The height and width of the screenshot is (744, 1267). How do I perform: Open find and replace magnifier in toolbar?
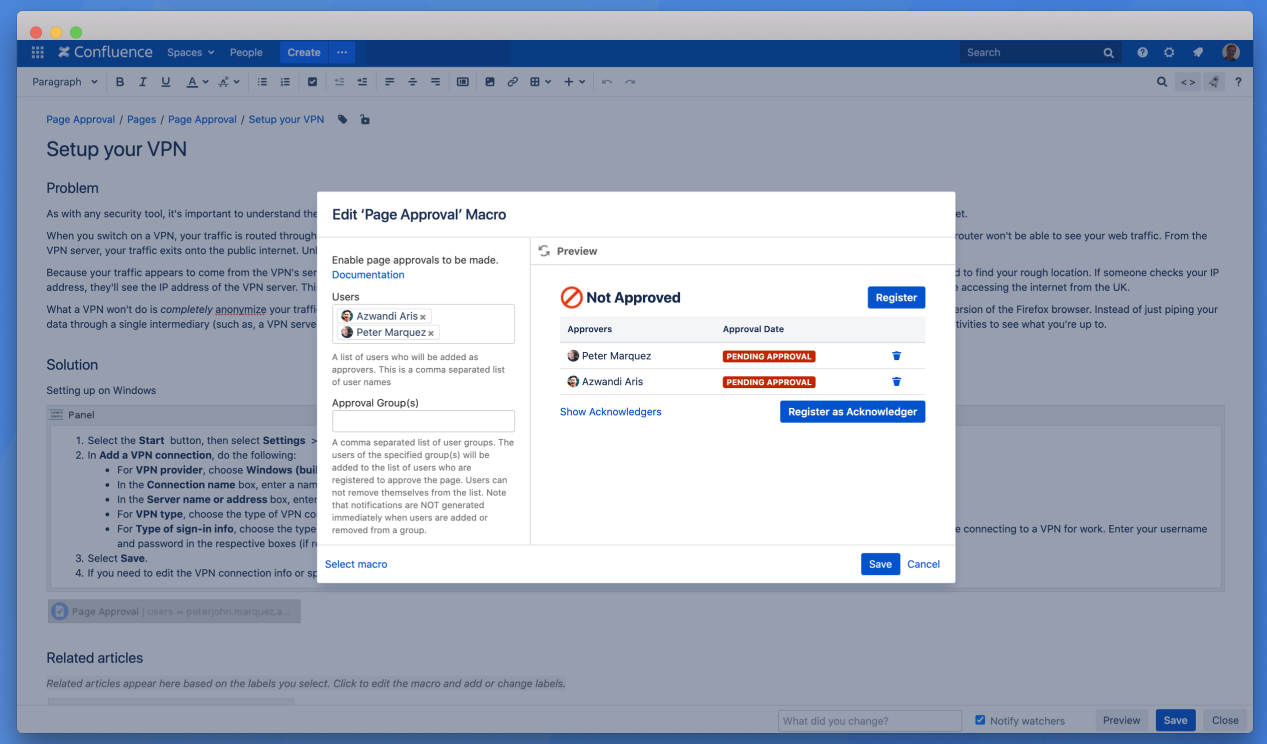(x=1161, y=82)
